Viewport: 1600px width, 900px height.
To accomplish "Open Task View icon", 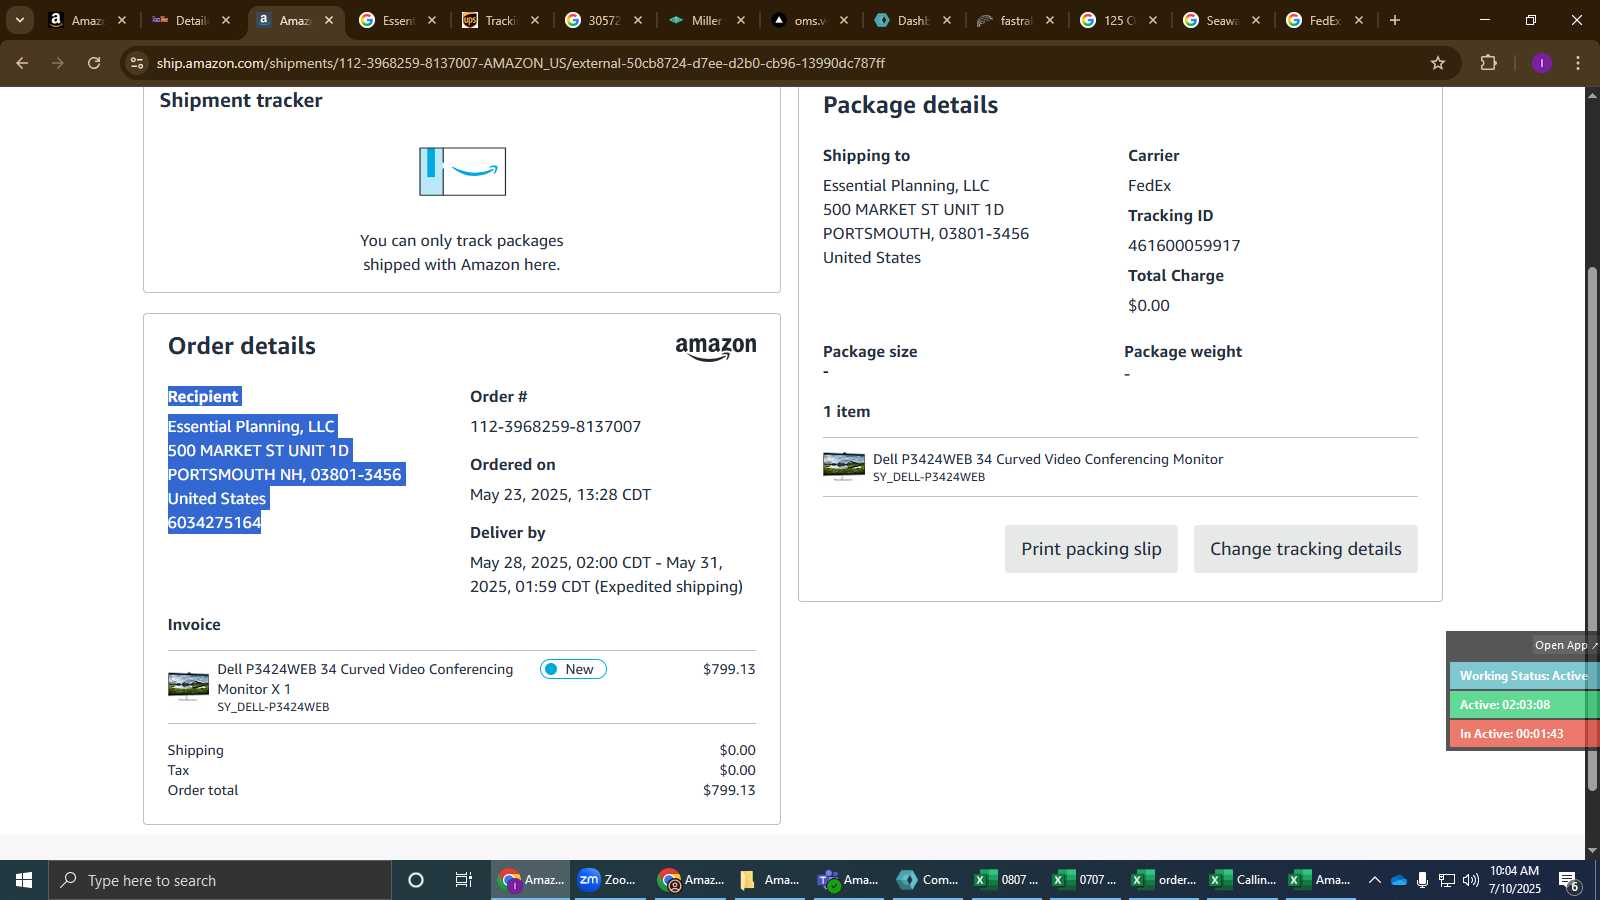I will tap(463, 880).
